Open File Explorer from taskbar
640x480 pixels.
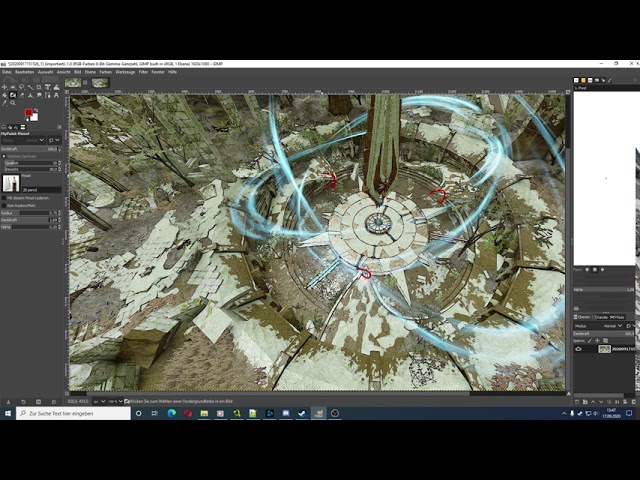pyautogui.click(x=204, y=413)
